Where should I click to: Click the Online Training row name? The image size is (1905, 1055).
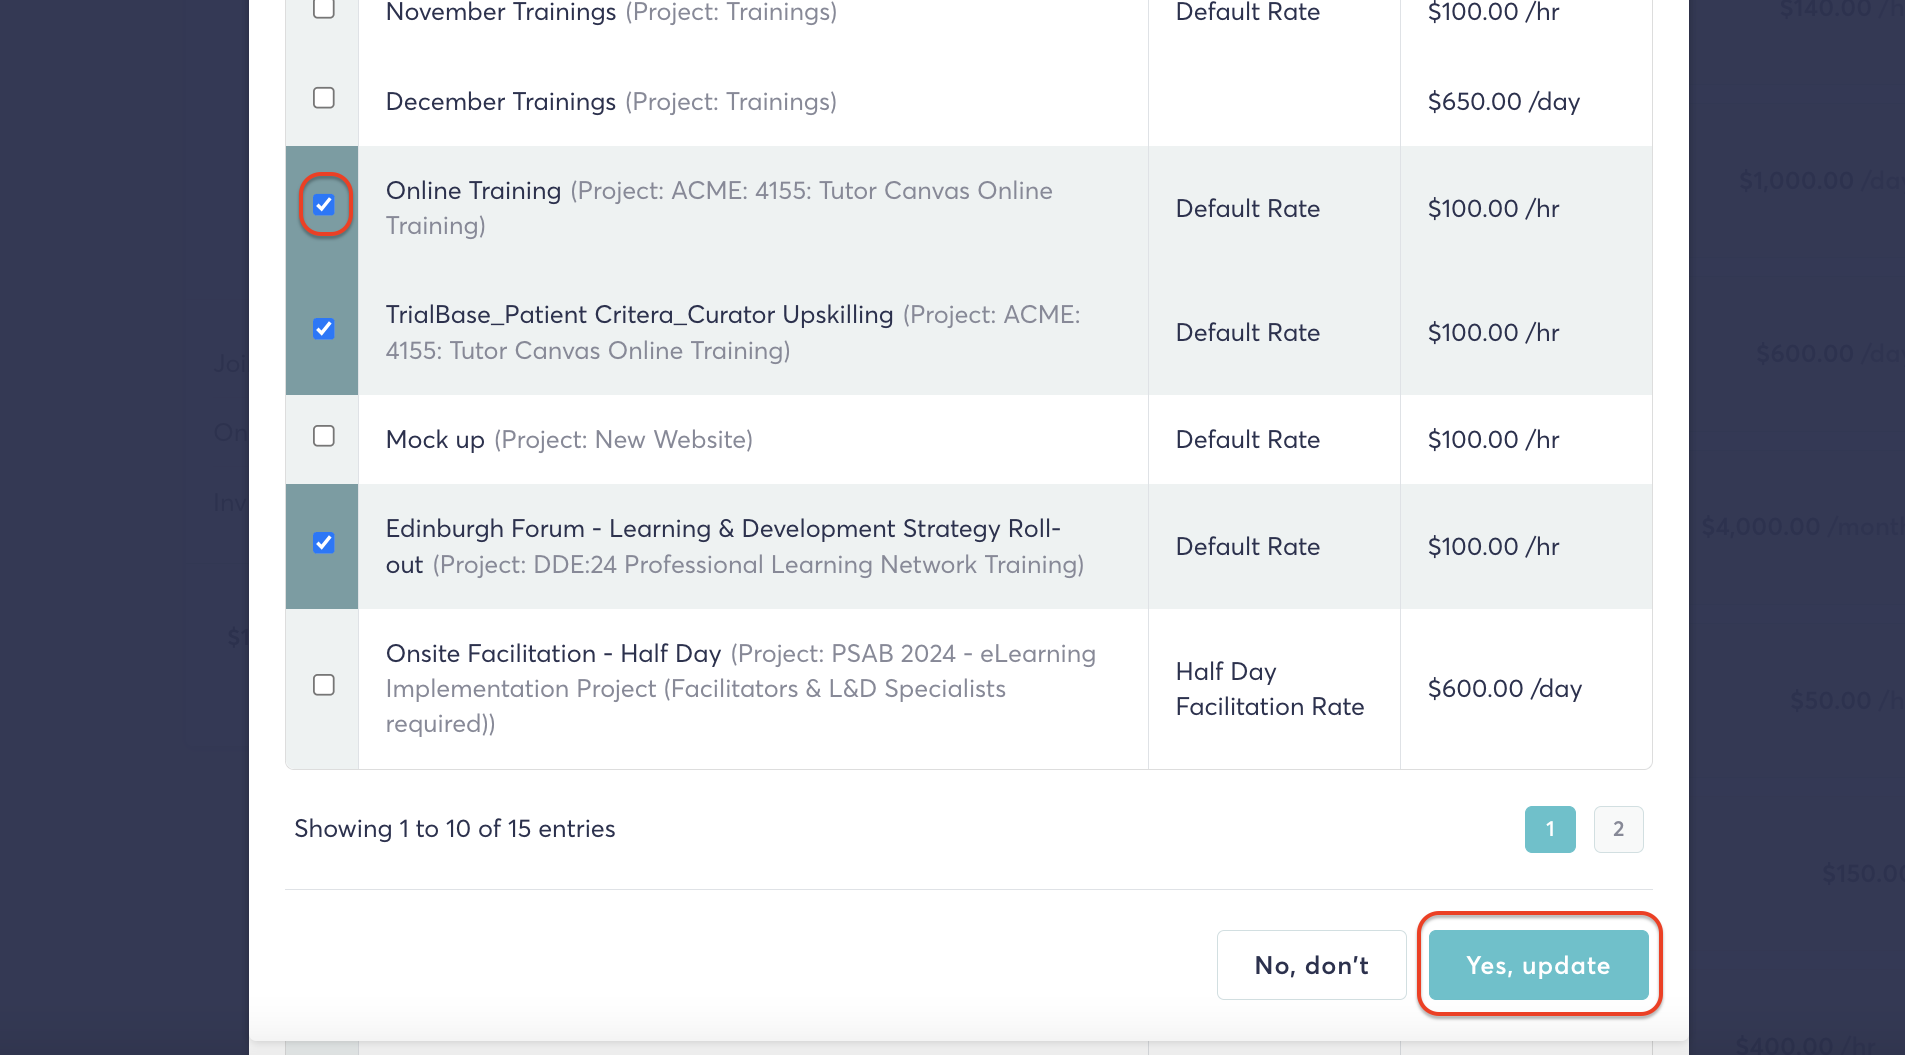(x=473, y=191)
